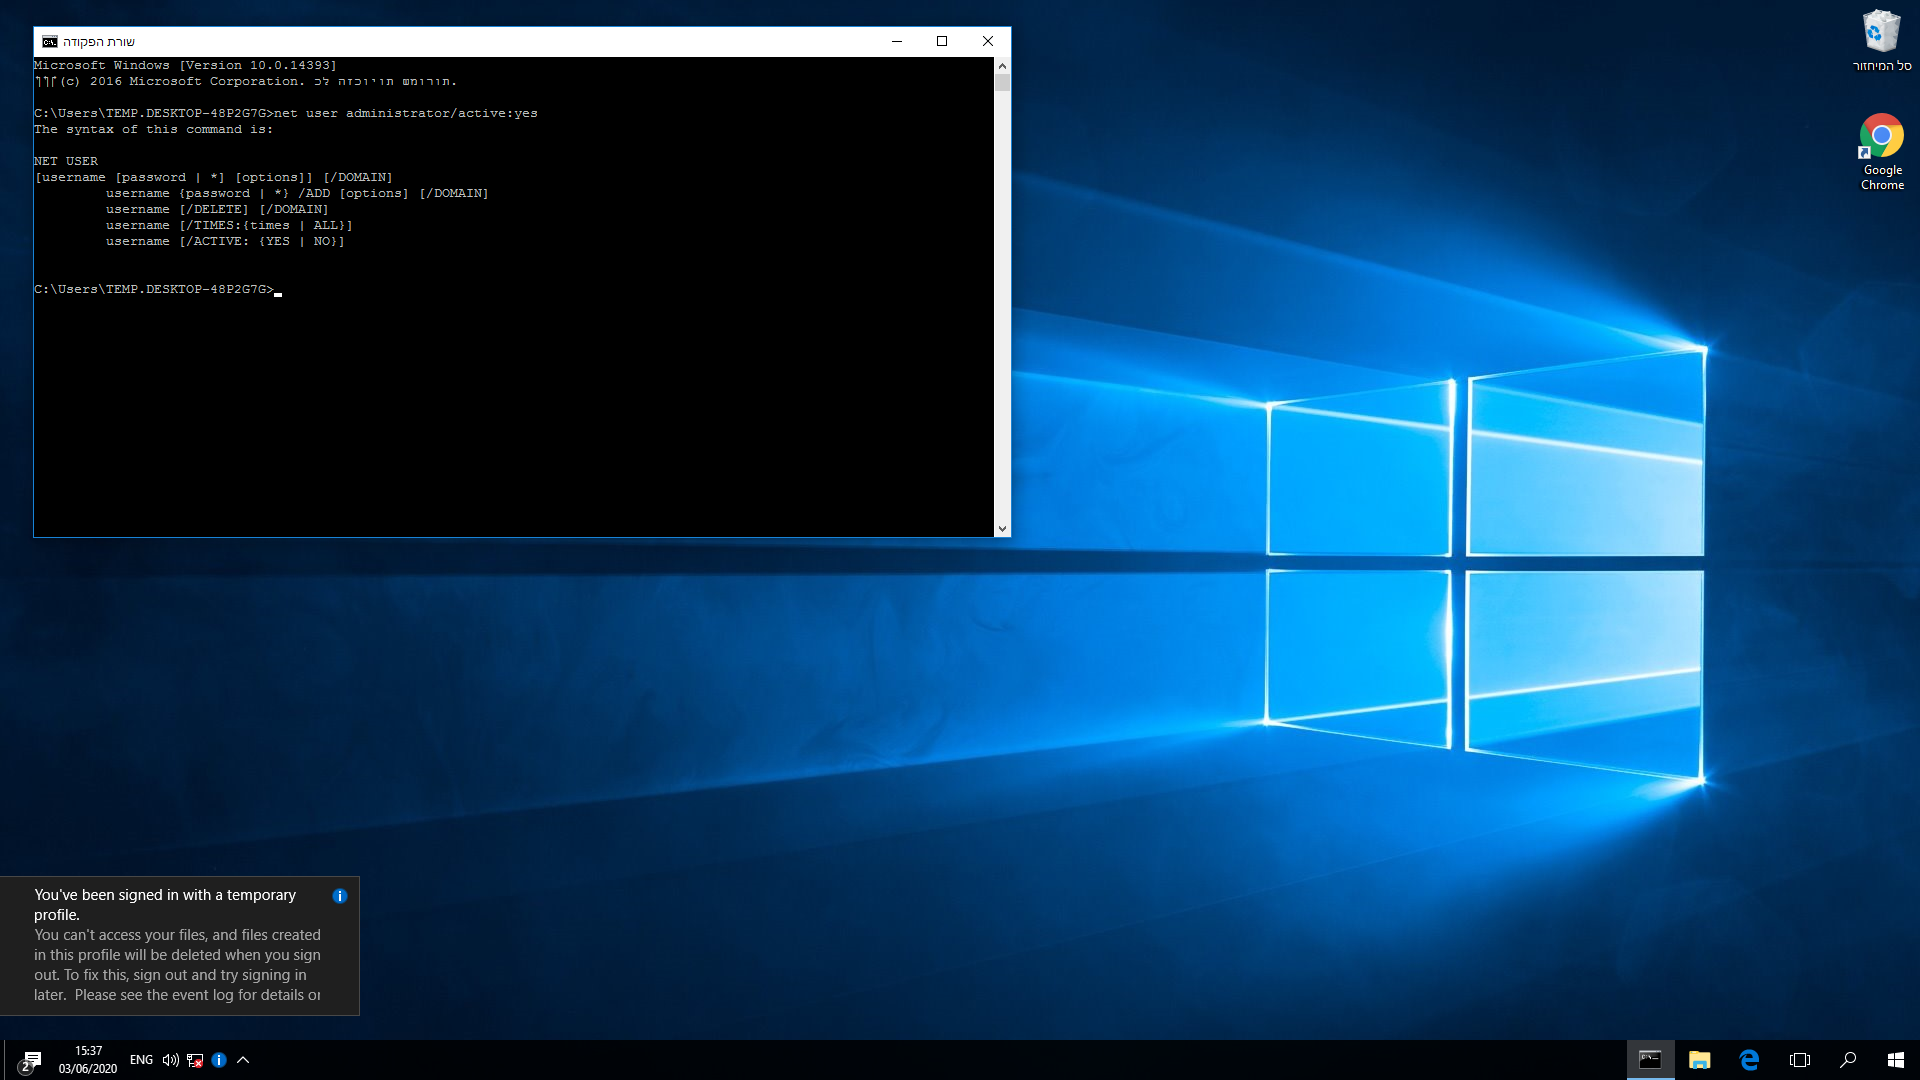This screenshot has width=1920, height=1080.
Task: Click the '/ADD [options] [/DOMAIN]' syntax line
Action: (297, 193)
